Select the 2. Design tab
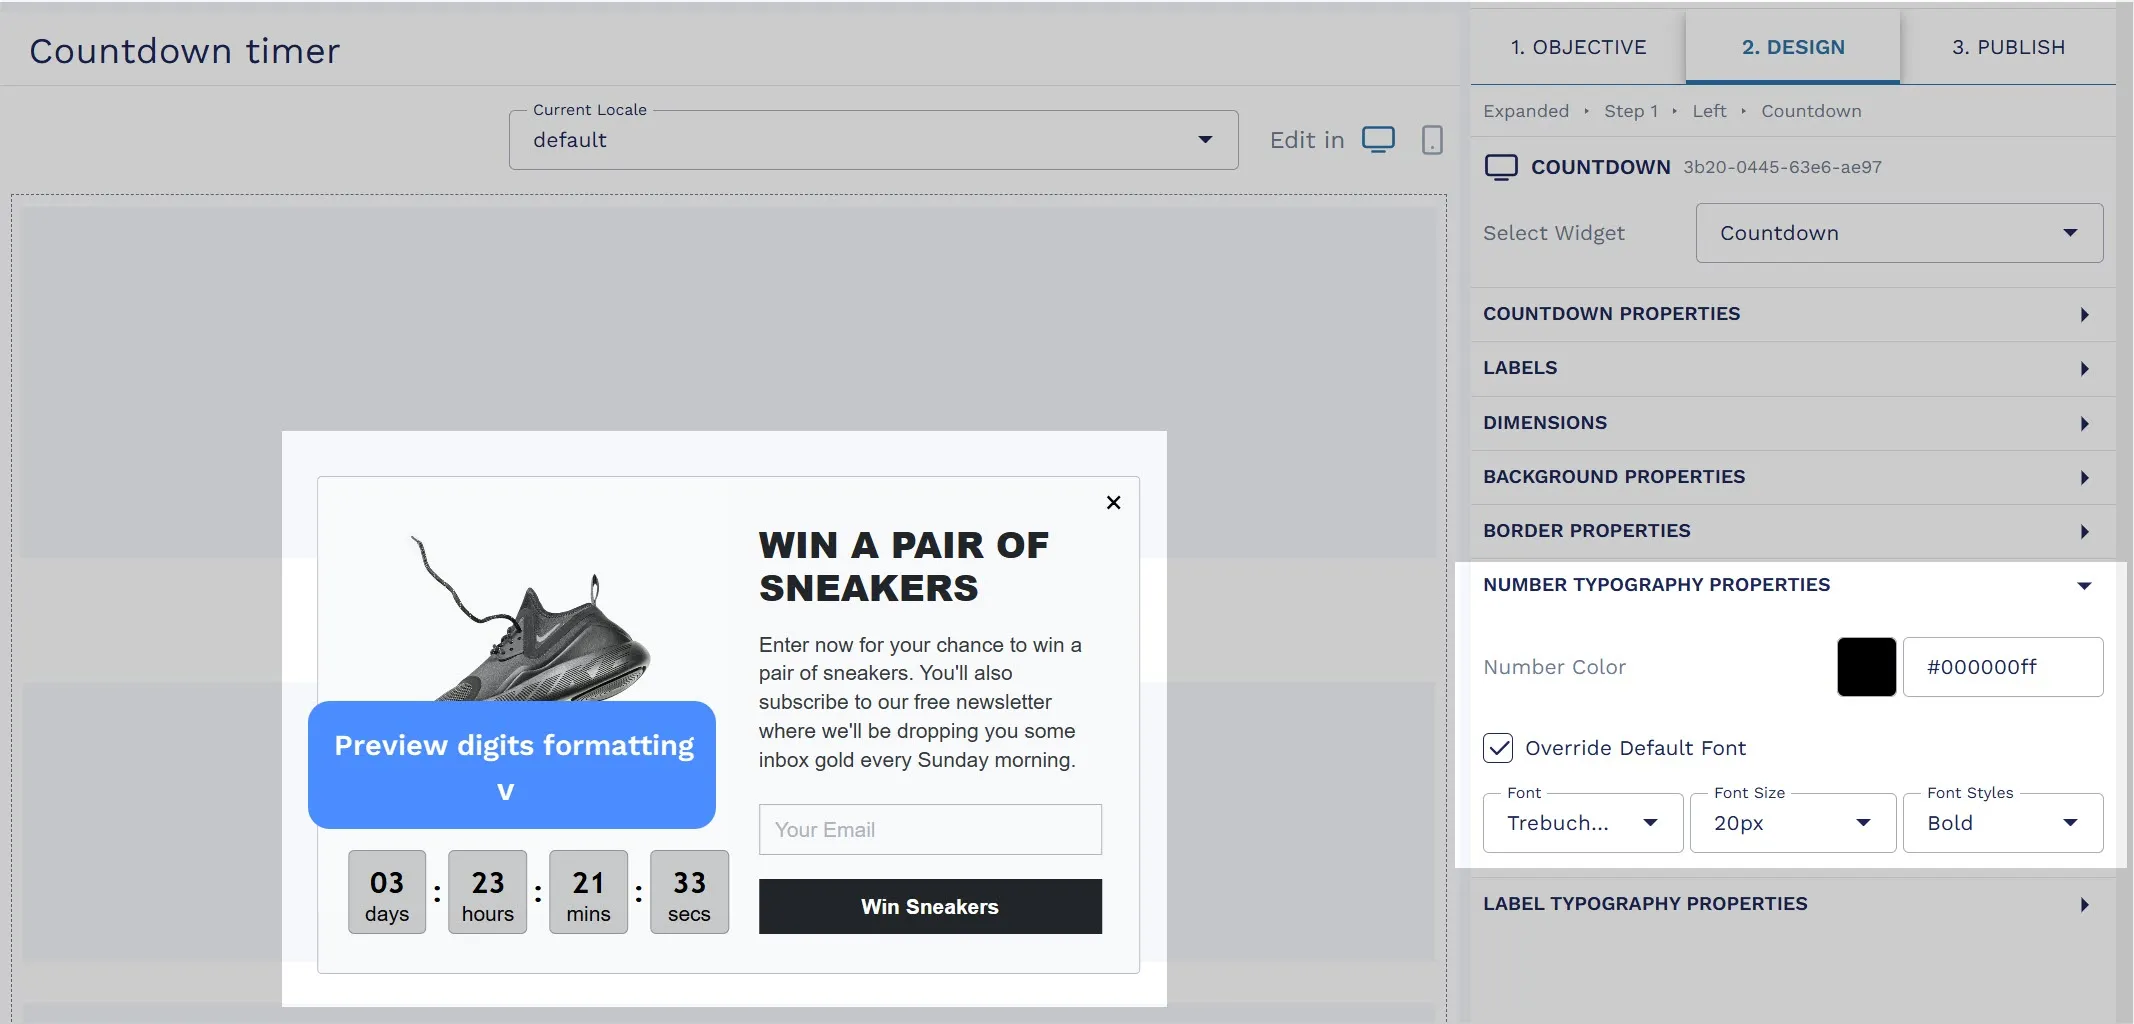 (1793, 47)
